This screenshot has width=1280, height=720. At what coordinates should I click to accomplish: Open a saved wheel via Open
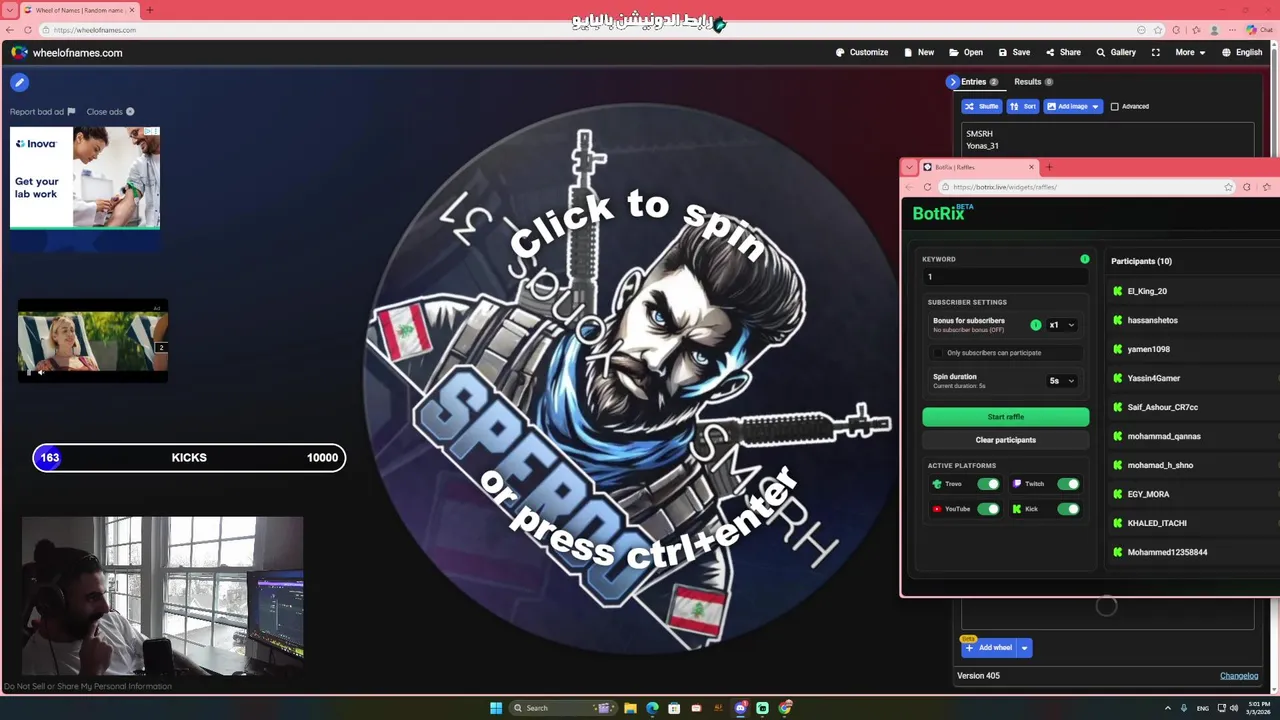tap(966, 52)
